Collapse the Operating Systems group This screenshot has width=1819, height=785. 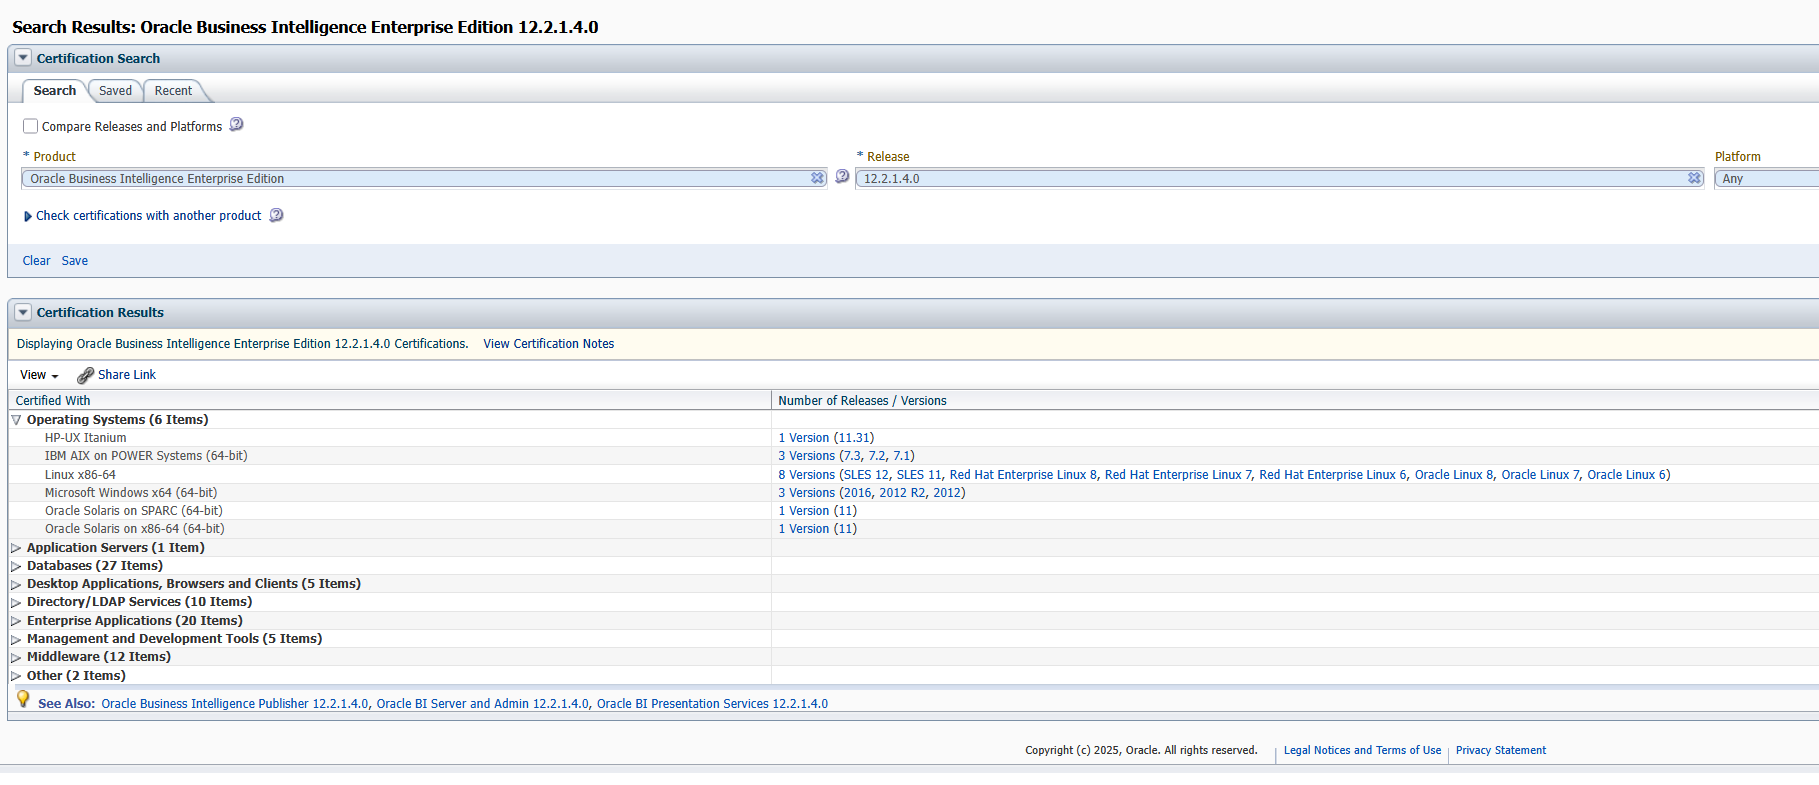point(16,420)
